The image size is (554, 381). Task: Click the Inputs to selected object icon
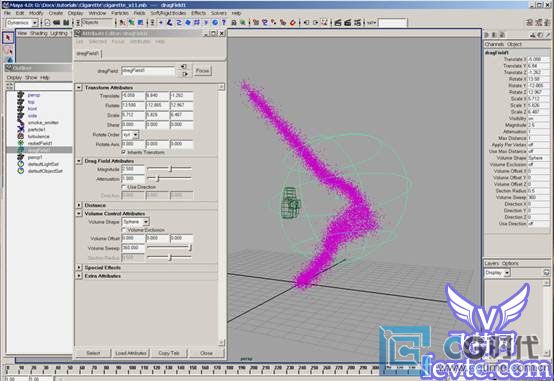point(306,23)
